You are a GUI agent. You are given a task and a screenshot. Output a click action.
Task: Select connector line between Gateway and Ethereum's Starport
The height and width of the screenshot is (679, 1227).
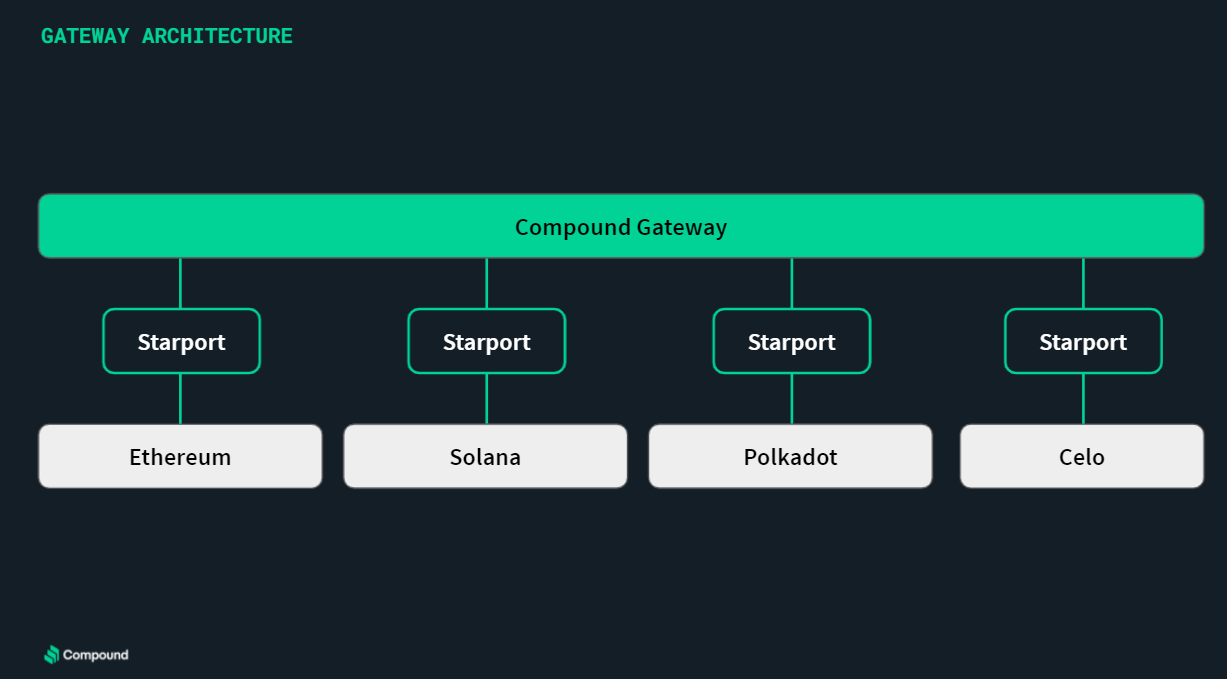(180, 283)
